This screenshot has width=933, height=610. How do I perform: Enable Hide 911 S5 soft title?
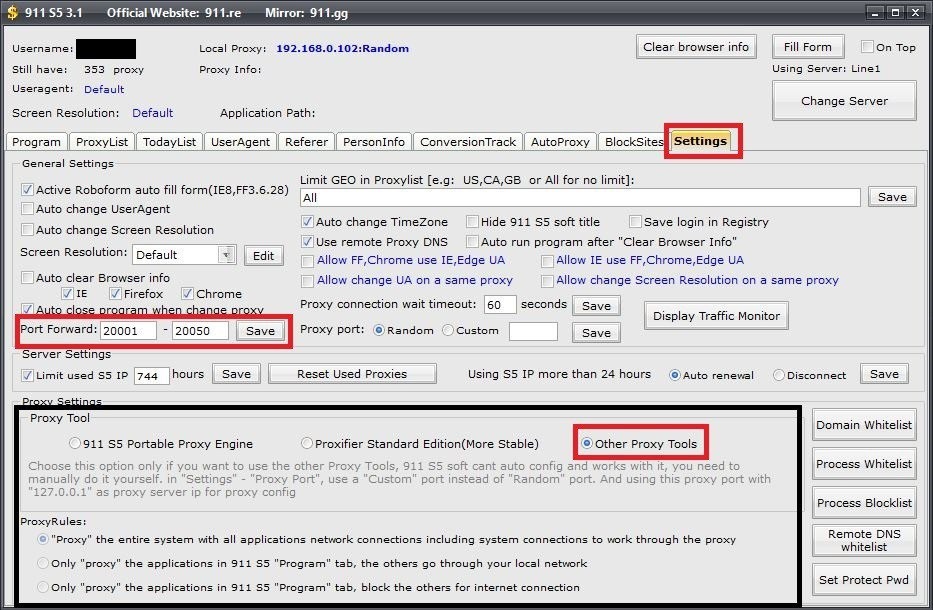click(x=472, y=222)
